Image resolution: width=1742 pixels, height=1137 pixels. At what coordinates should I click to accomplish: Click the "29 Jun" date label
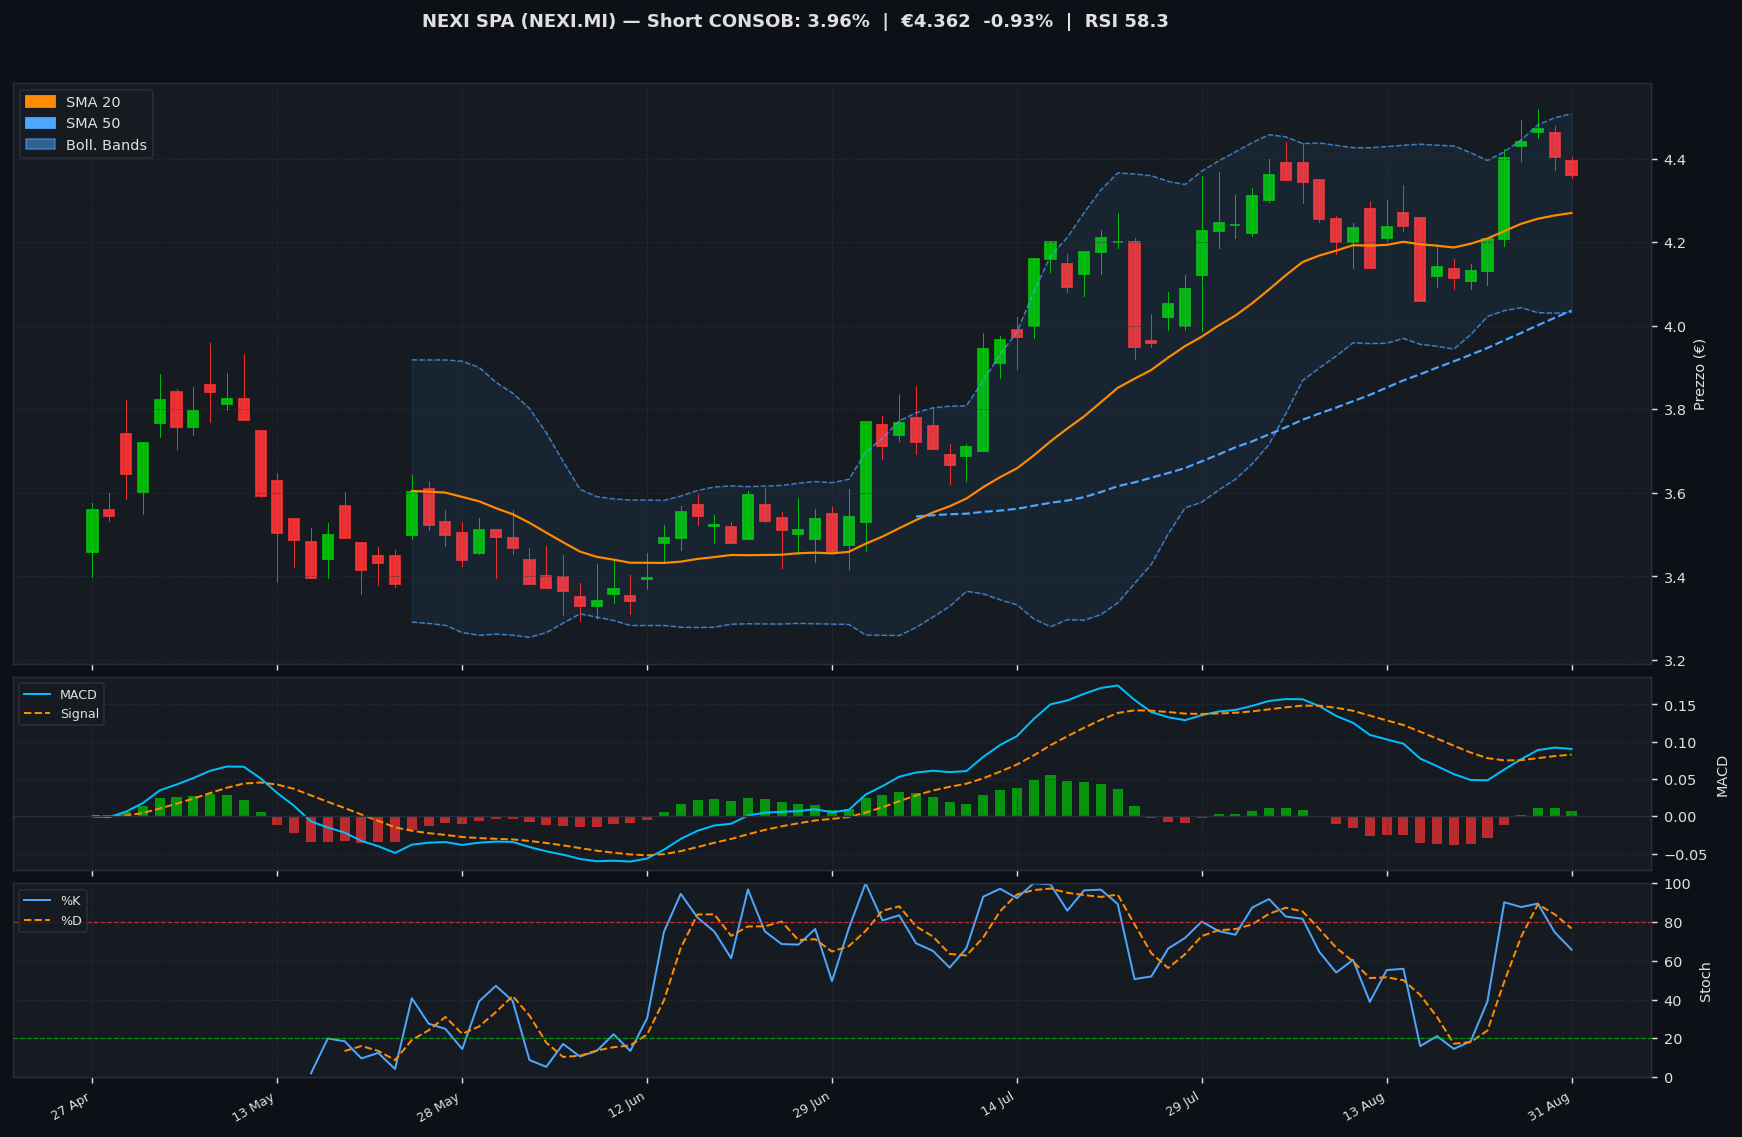810,1106
